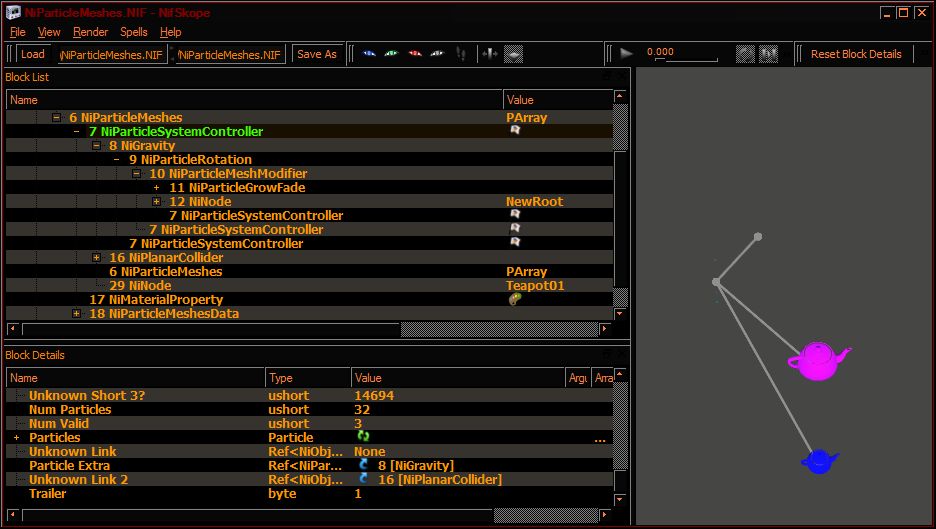Viewport: 936px width, 529px height.
Task: Collapse 8 NiGravity node
Action: (97, 146)
